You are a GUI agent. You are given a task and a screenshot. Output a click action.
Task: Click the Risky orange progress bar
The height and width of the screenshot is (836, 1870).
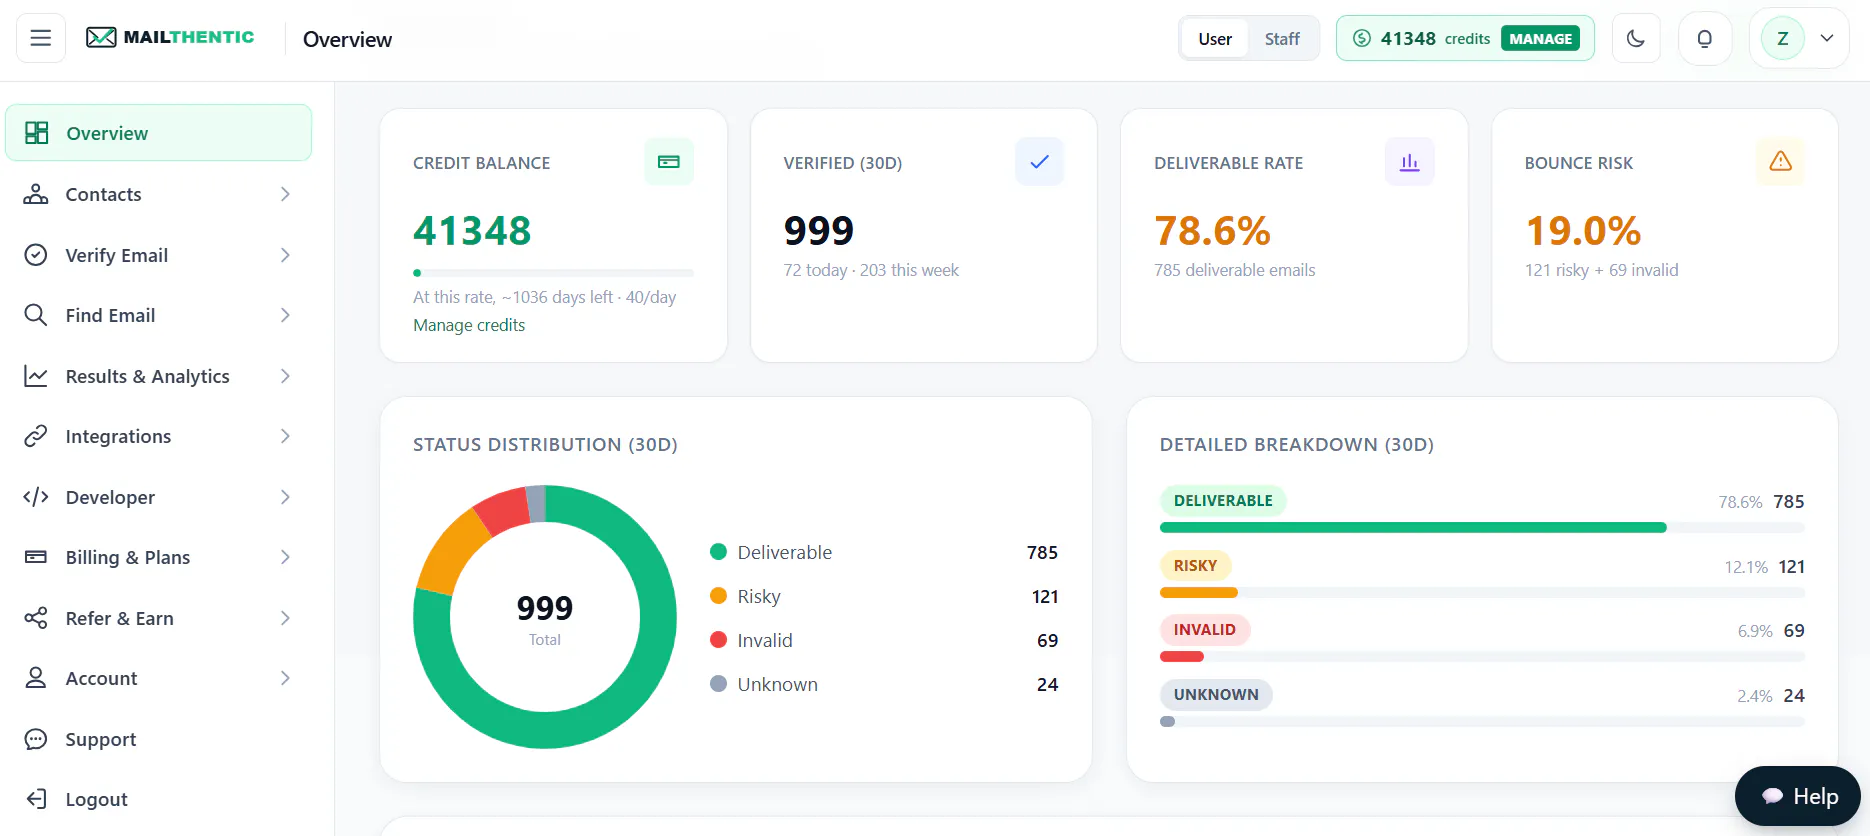1199,592
